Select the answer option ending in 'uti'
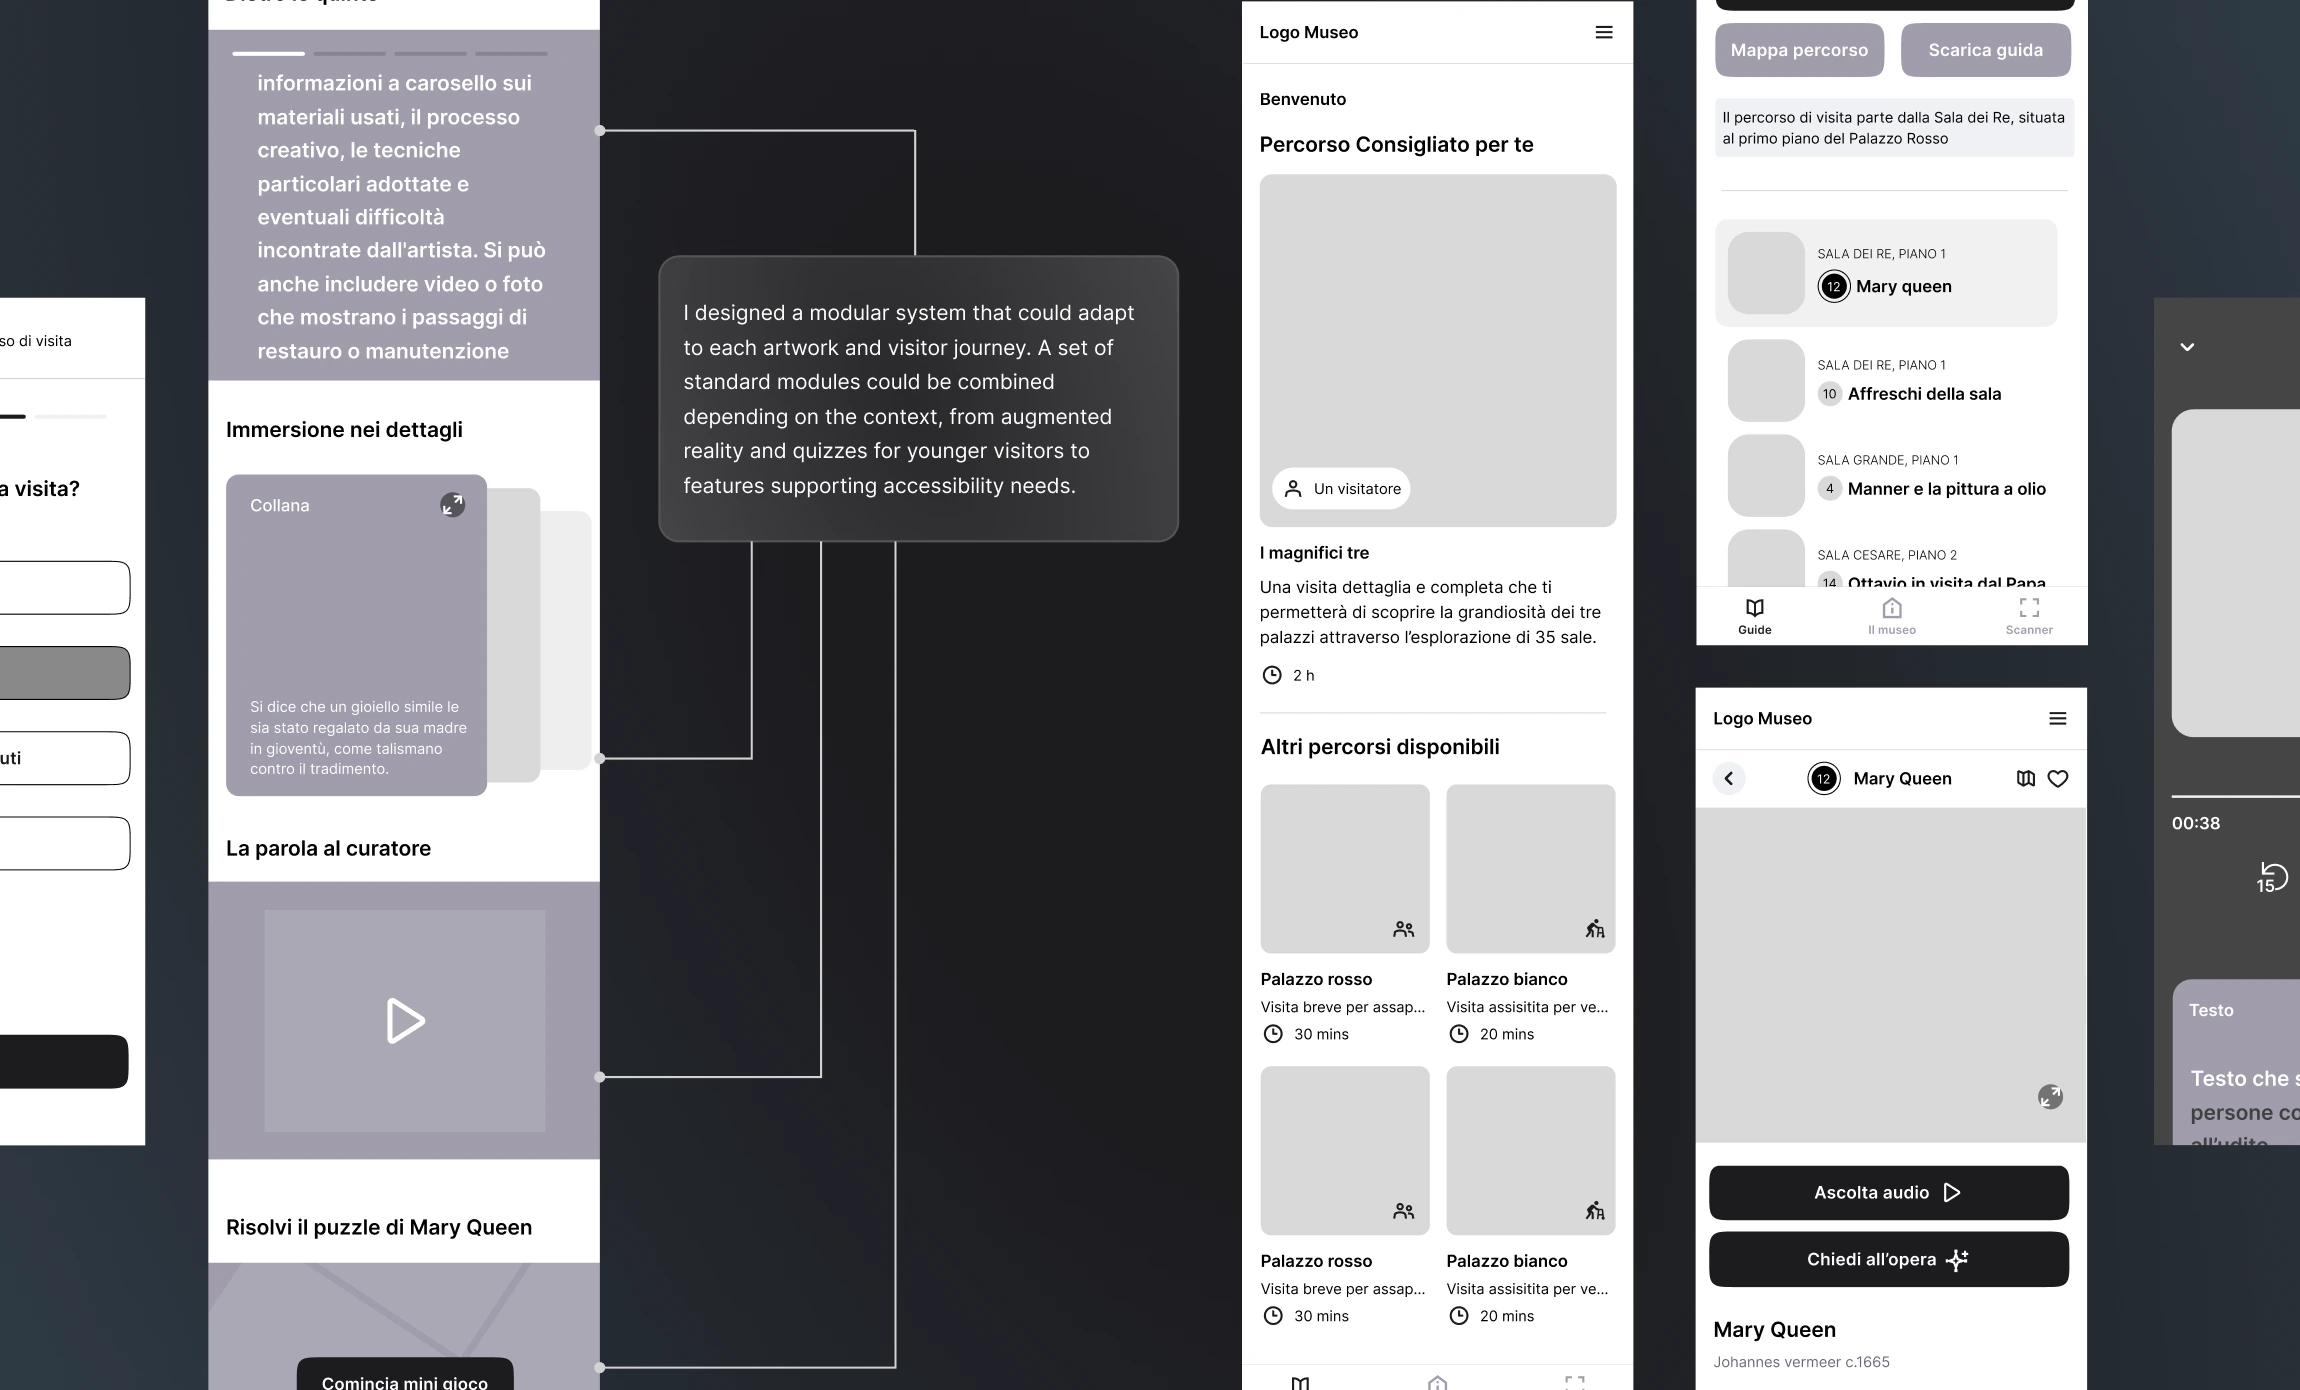The image size is (2300, 1390). [x=65, y=758]
